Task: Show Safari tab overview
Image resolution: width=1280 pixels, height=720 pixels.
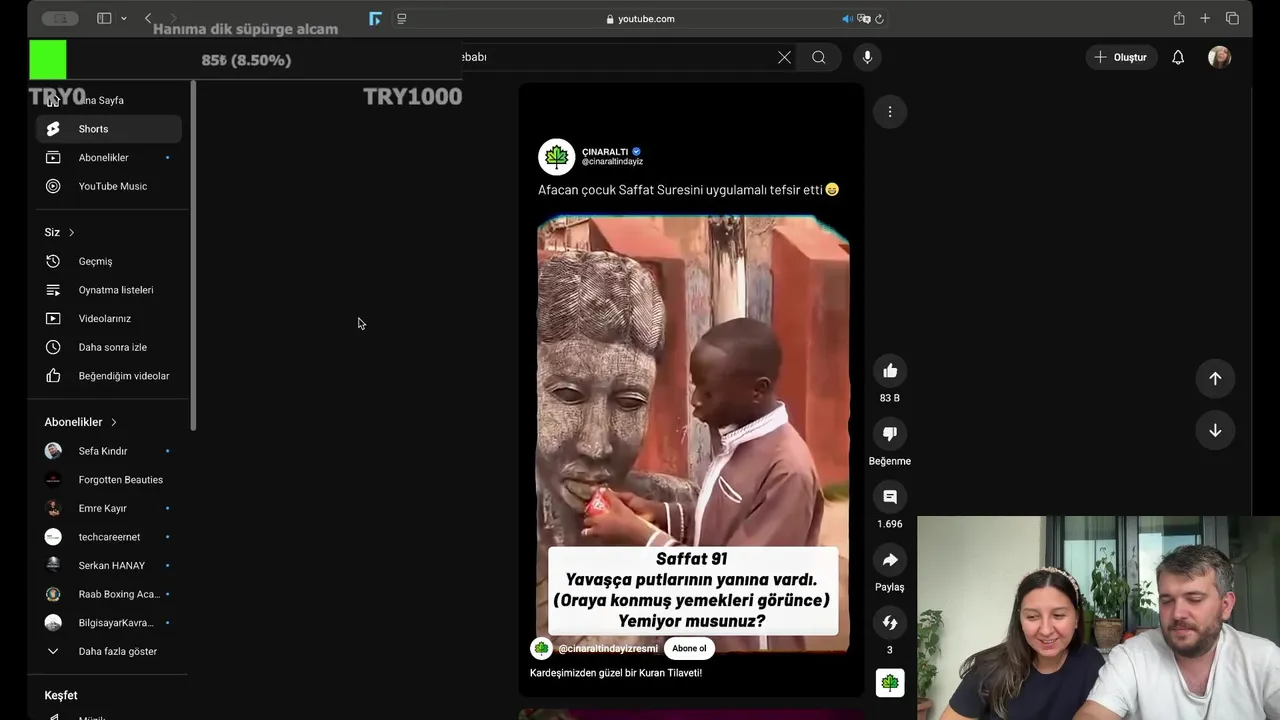Action: tap(1232, 18)
